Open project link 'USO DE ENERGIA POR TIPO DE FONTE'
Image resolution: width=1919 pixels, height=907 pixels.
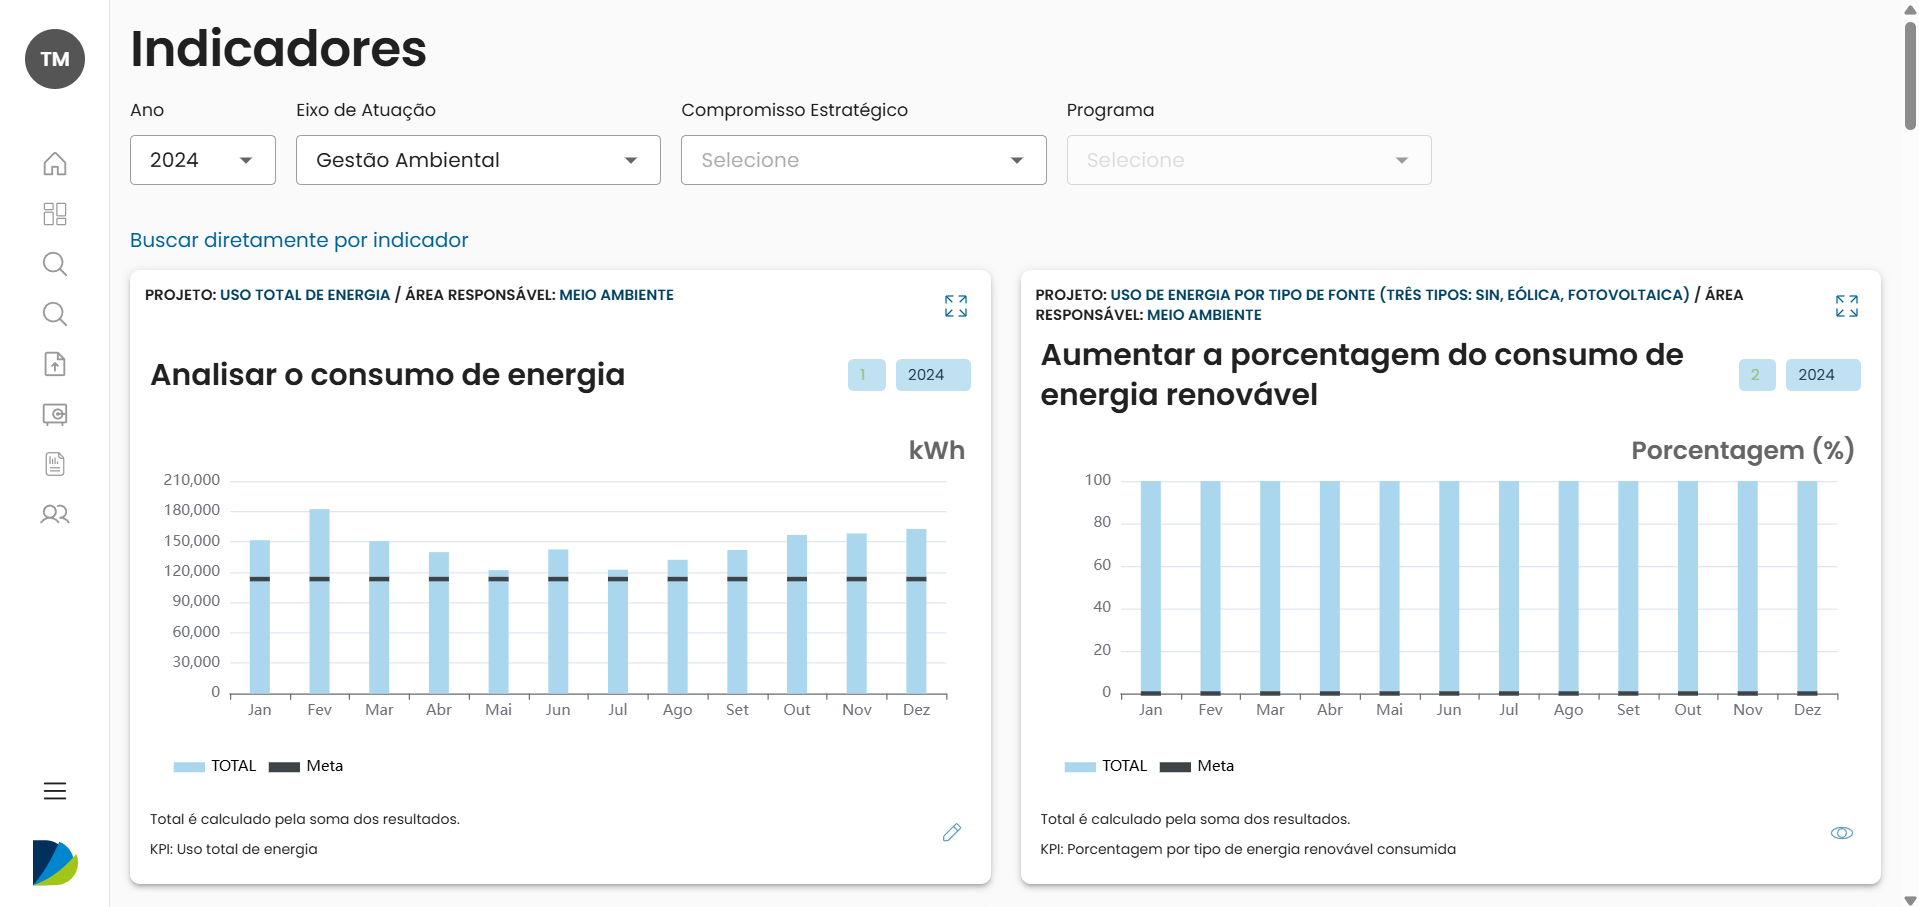pos(1400,295)
